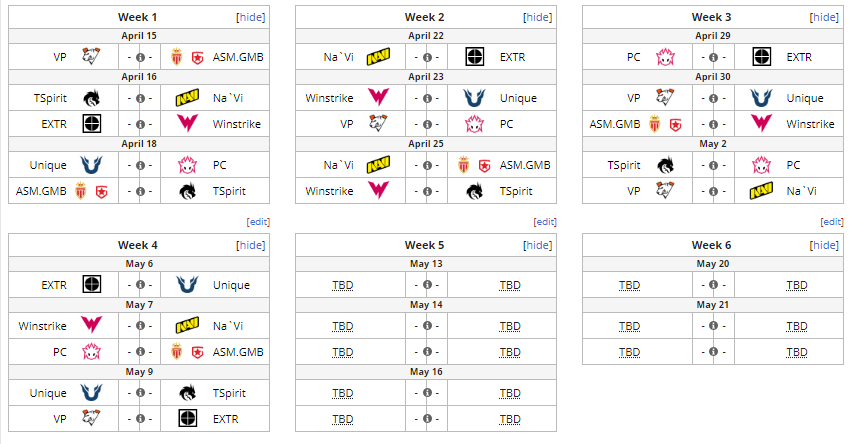Click the EXTR logo on April 29

click(761, 57)
